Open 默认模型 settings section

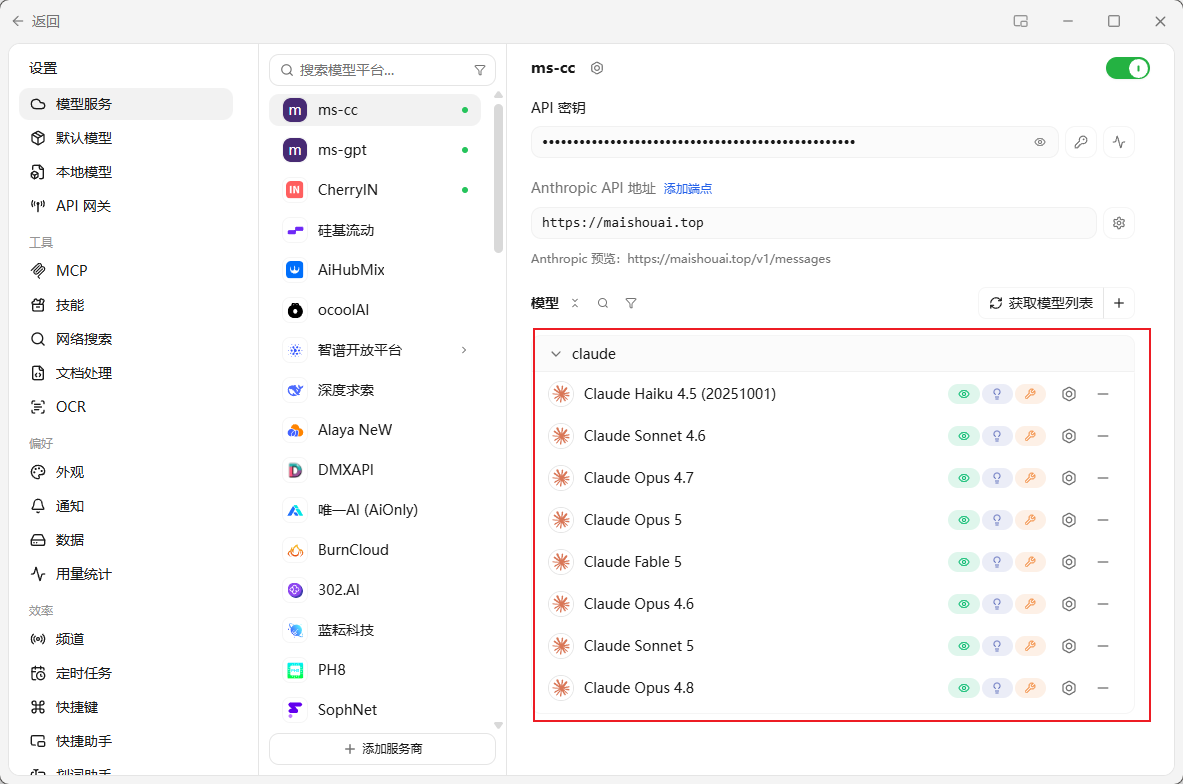point(126,138)
